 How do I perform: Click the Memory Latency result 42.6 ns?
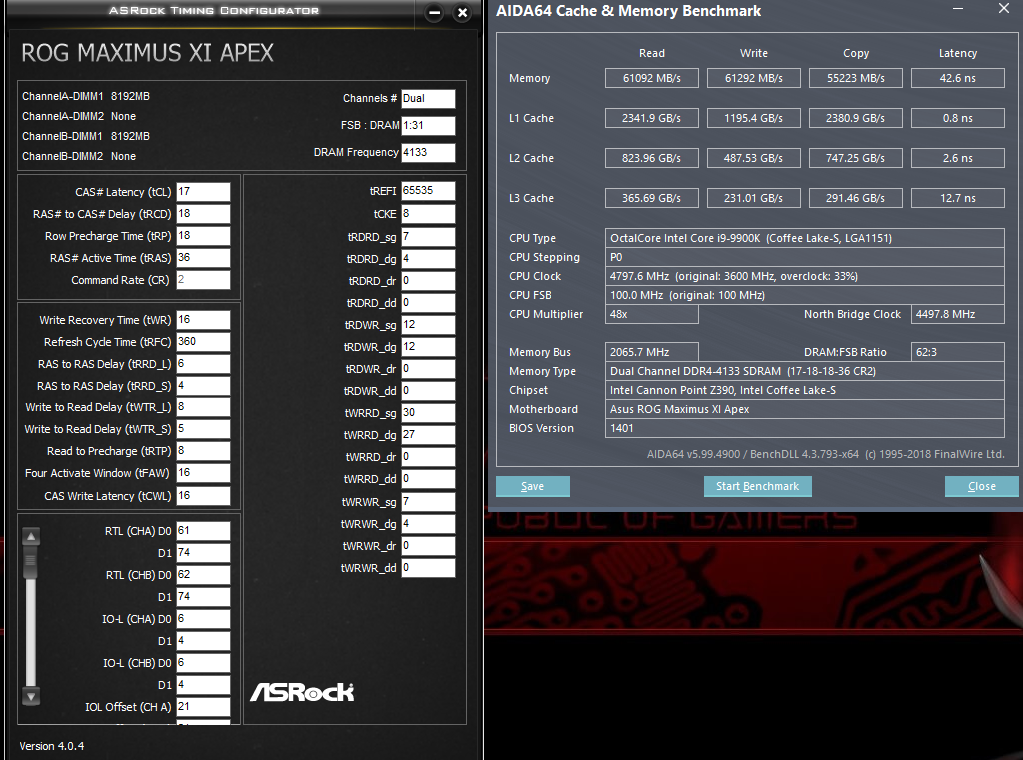click(x=958, y=78)
